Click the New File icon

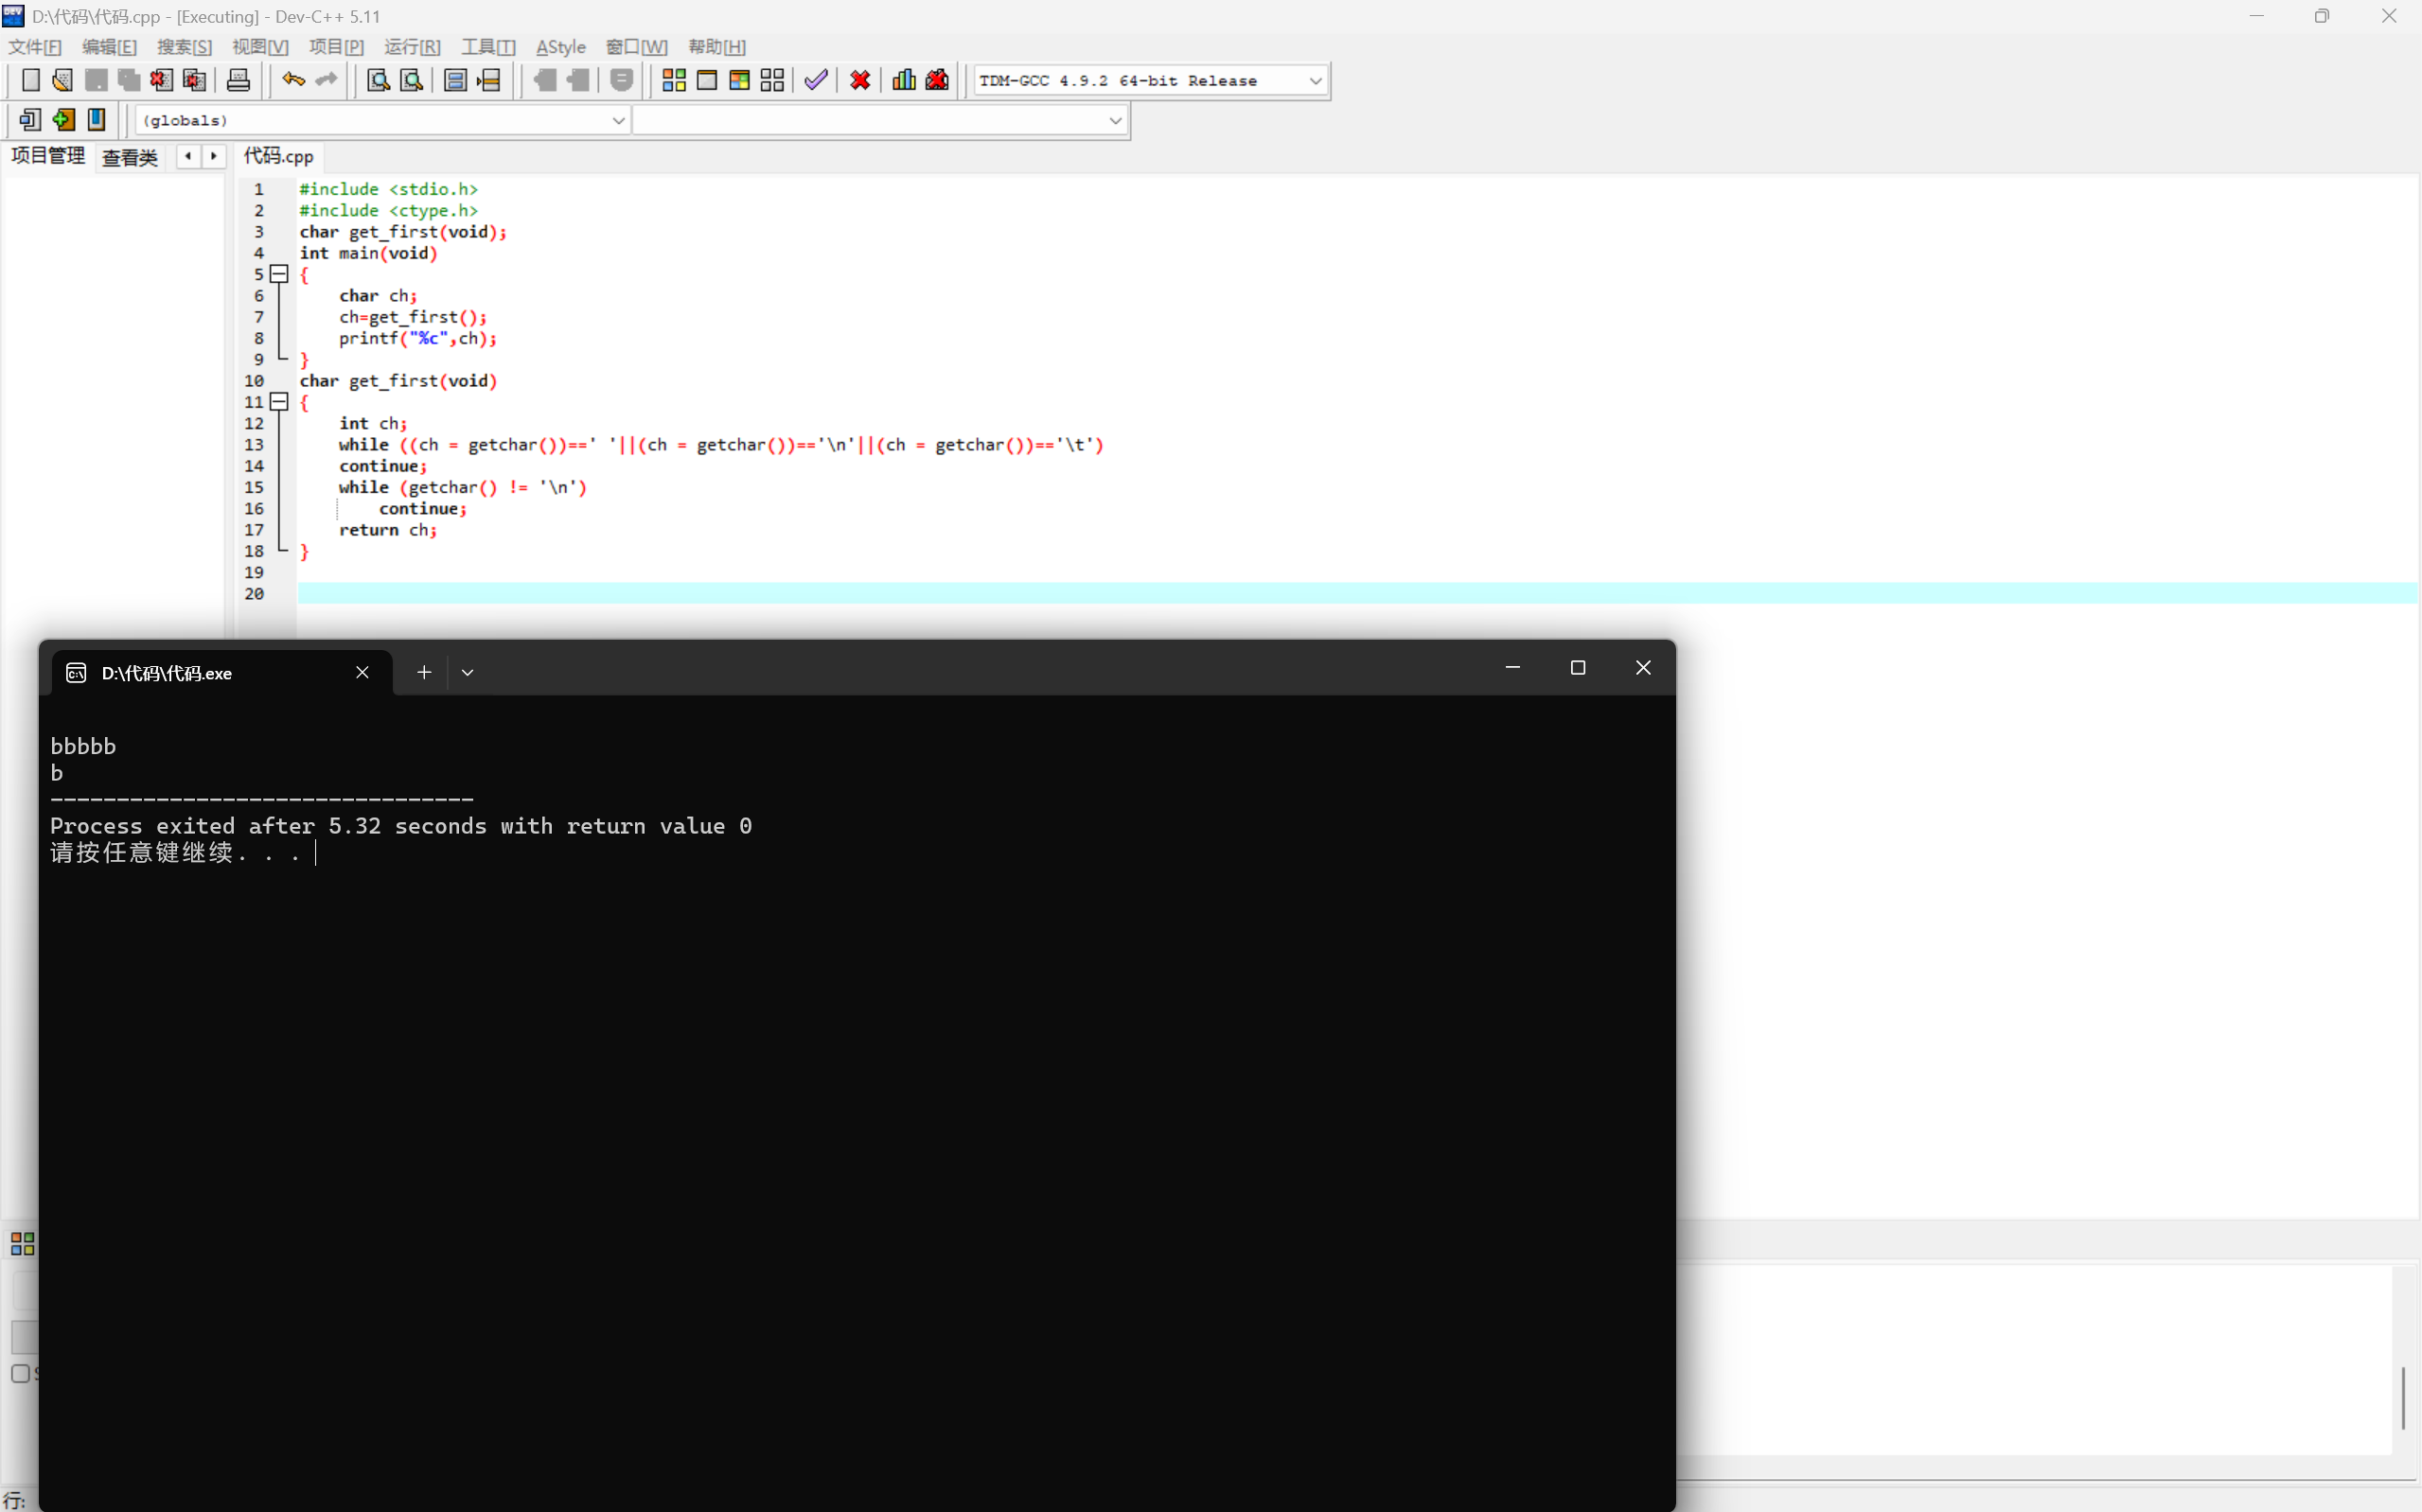[30, 80]
